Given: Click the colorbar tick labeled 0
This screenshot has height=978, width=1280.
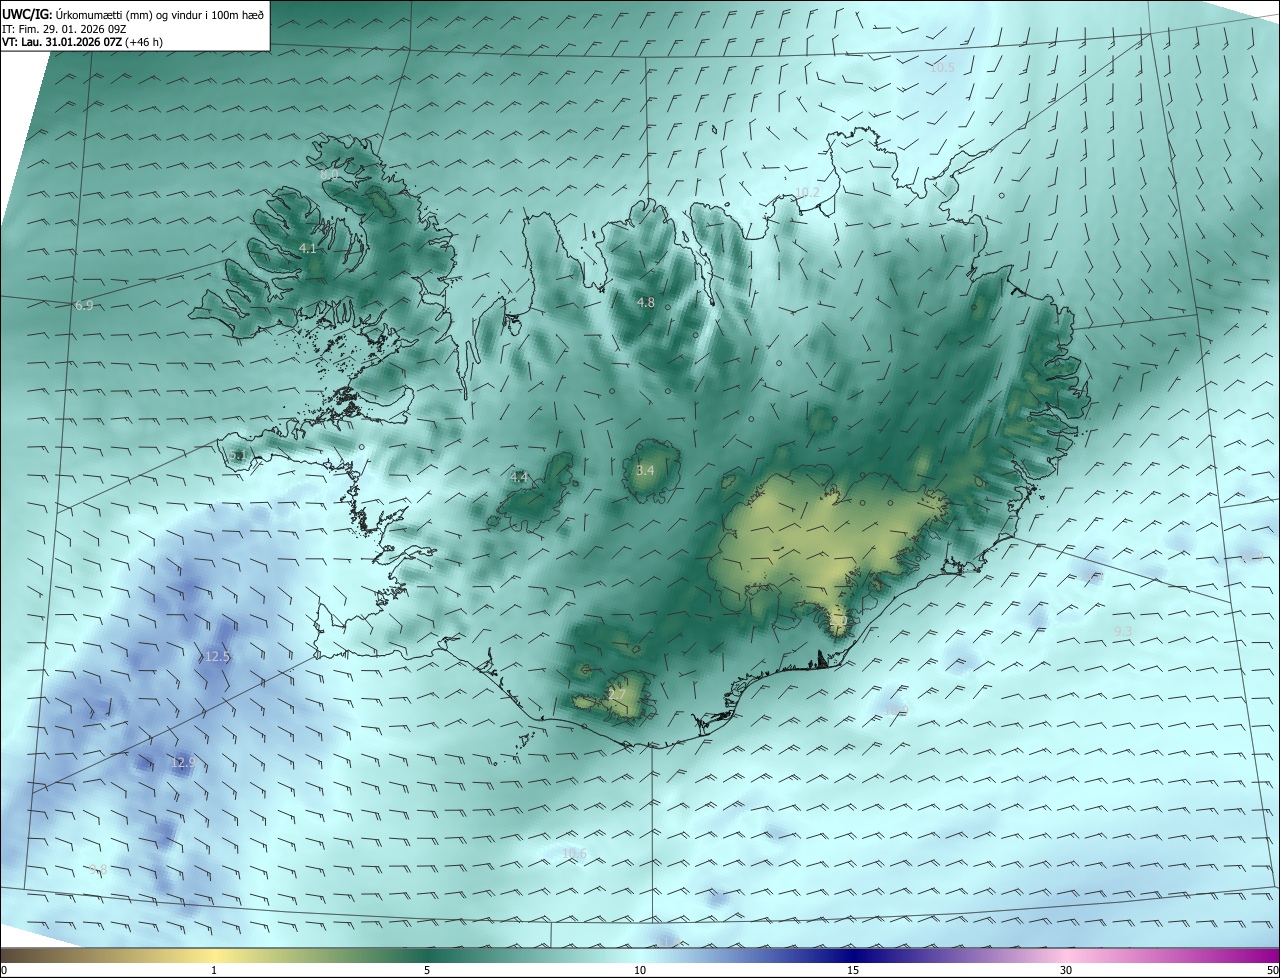Looking at the screenshot, I should [x=4, y=970].
